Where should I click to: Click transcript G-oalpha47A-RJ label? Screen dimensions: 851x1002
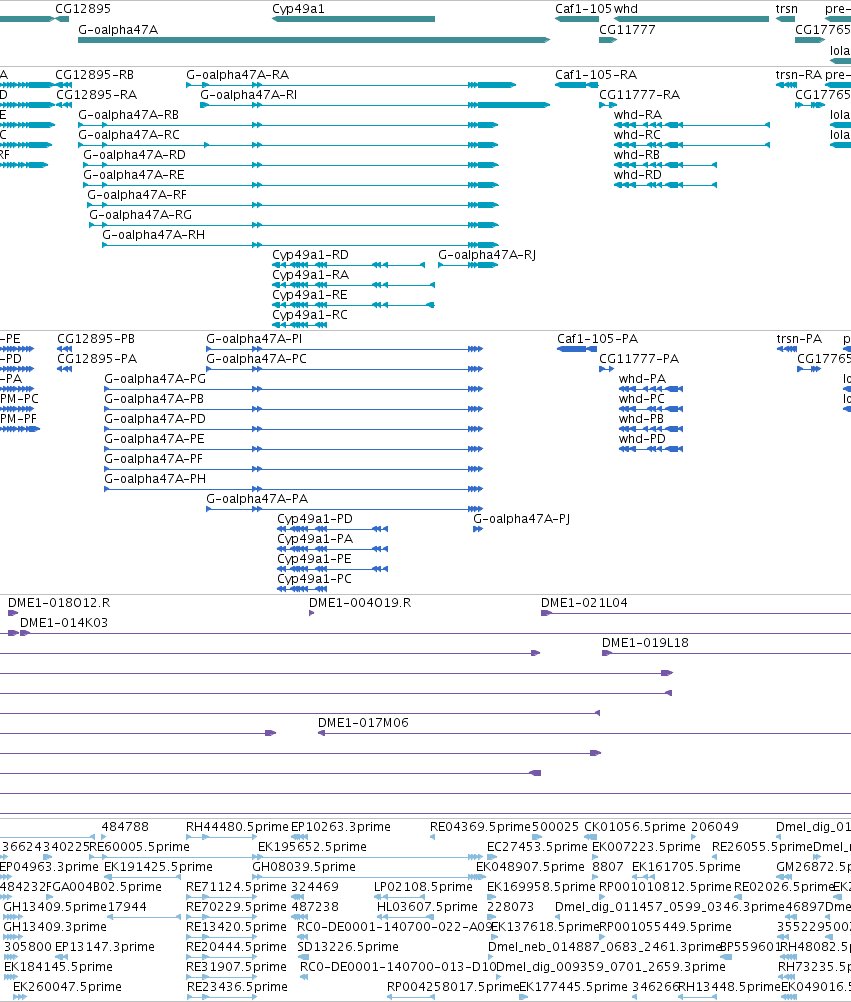coord(487,255)
